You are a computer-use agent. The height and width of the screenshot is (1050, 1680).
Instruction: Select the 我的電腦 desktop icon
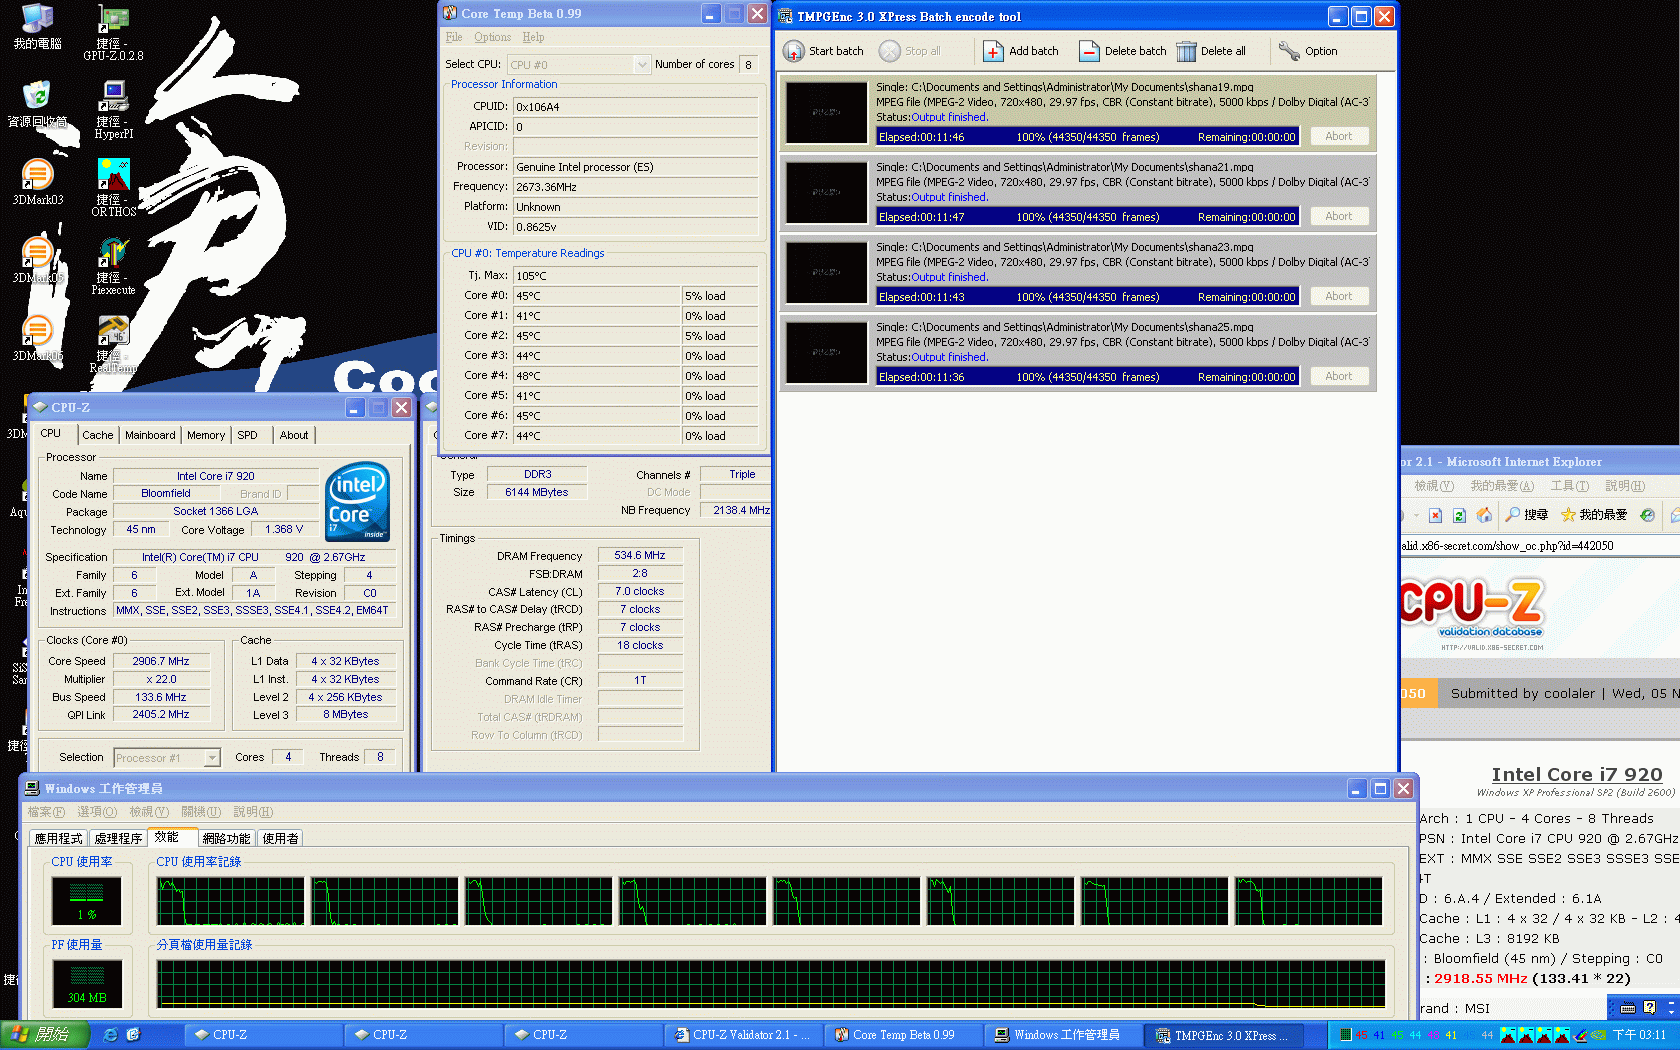37,27
